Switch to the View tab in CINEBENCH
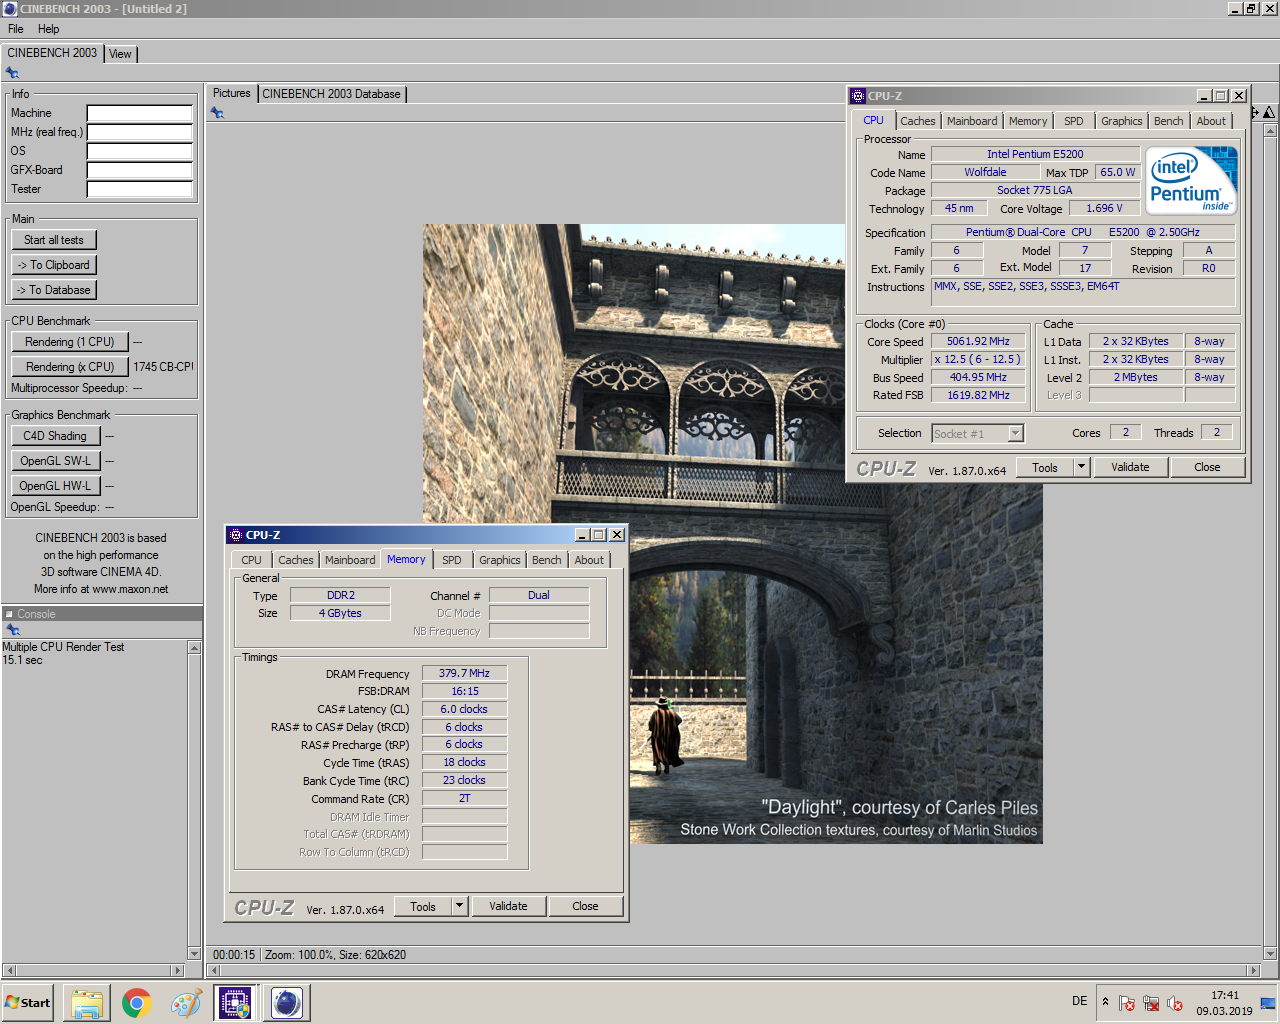The image size is (1280, 1024). 120,54
